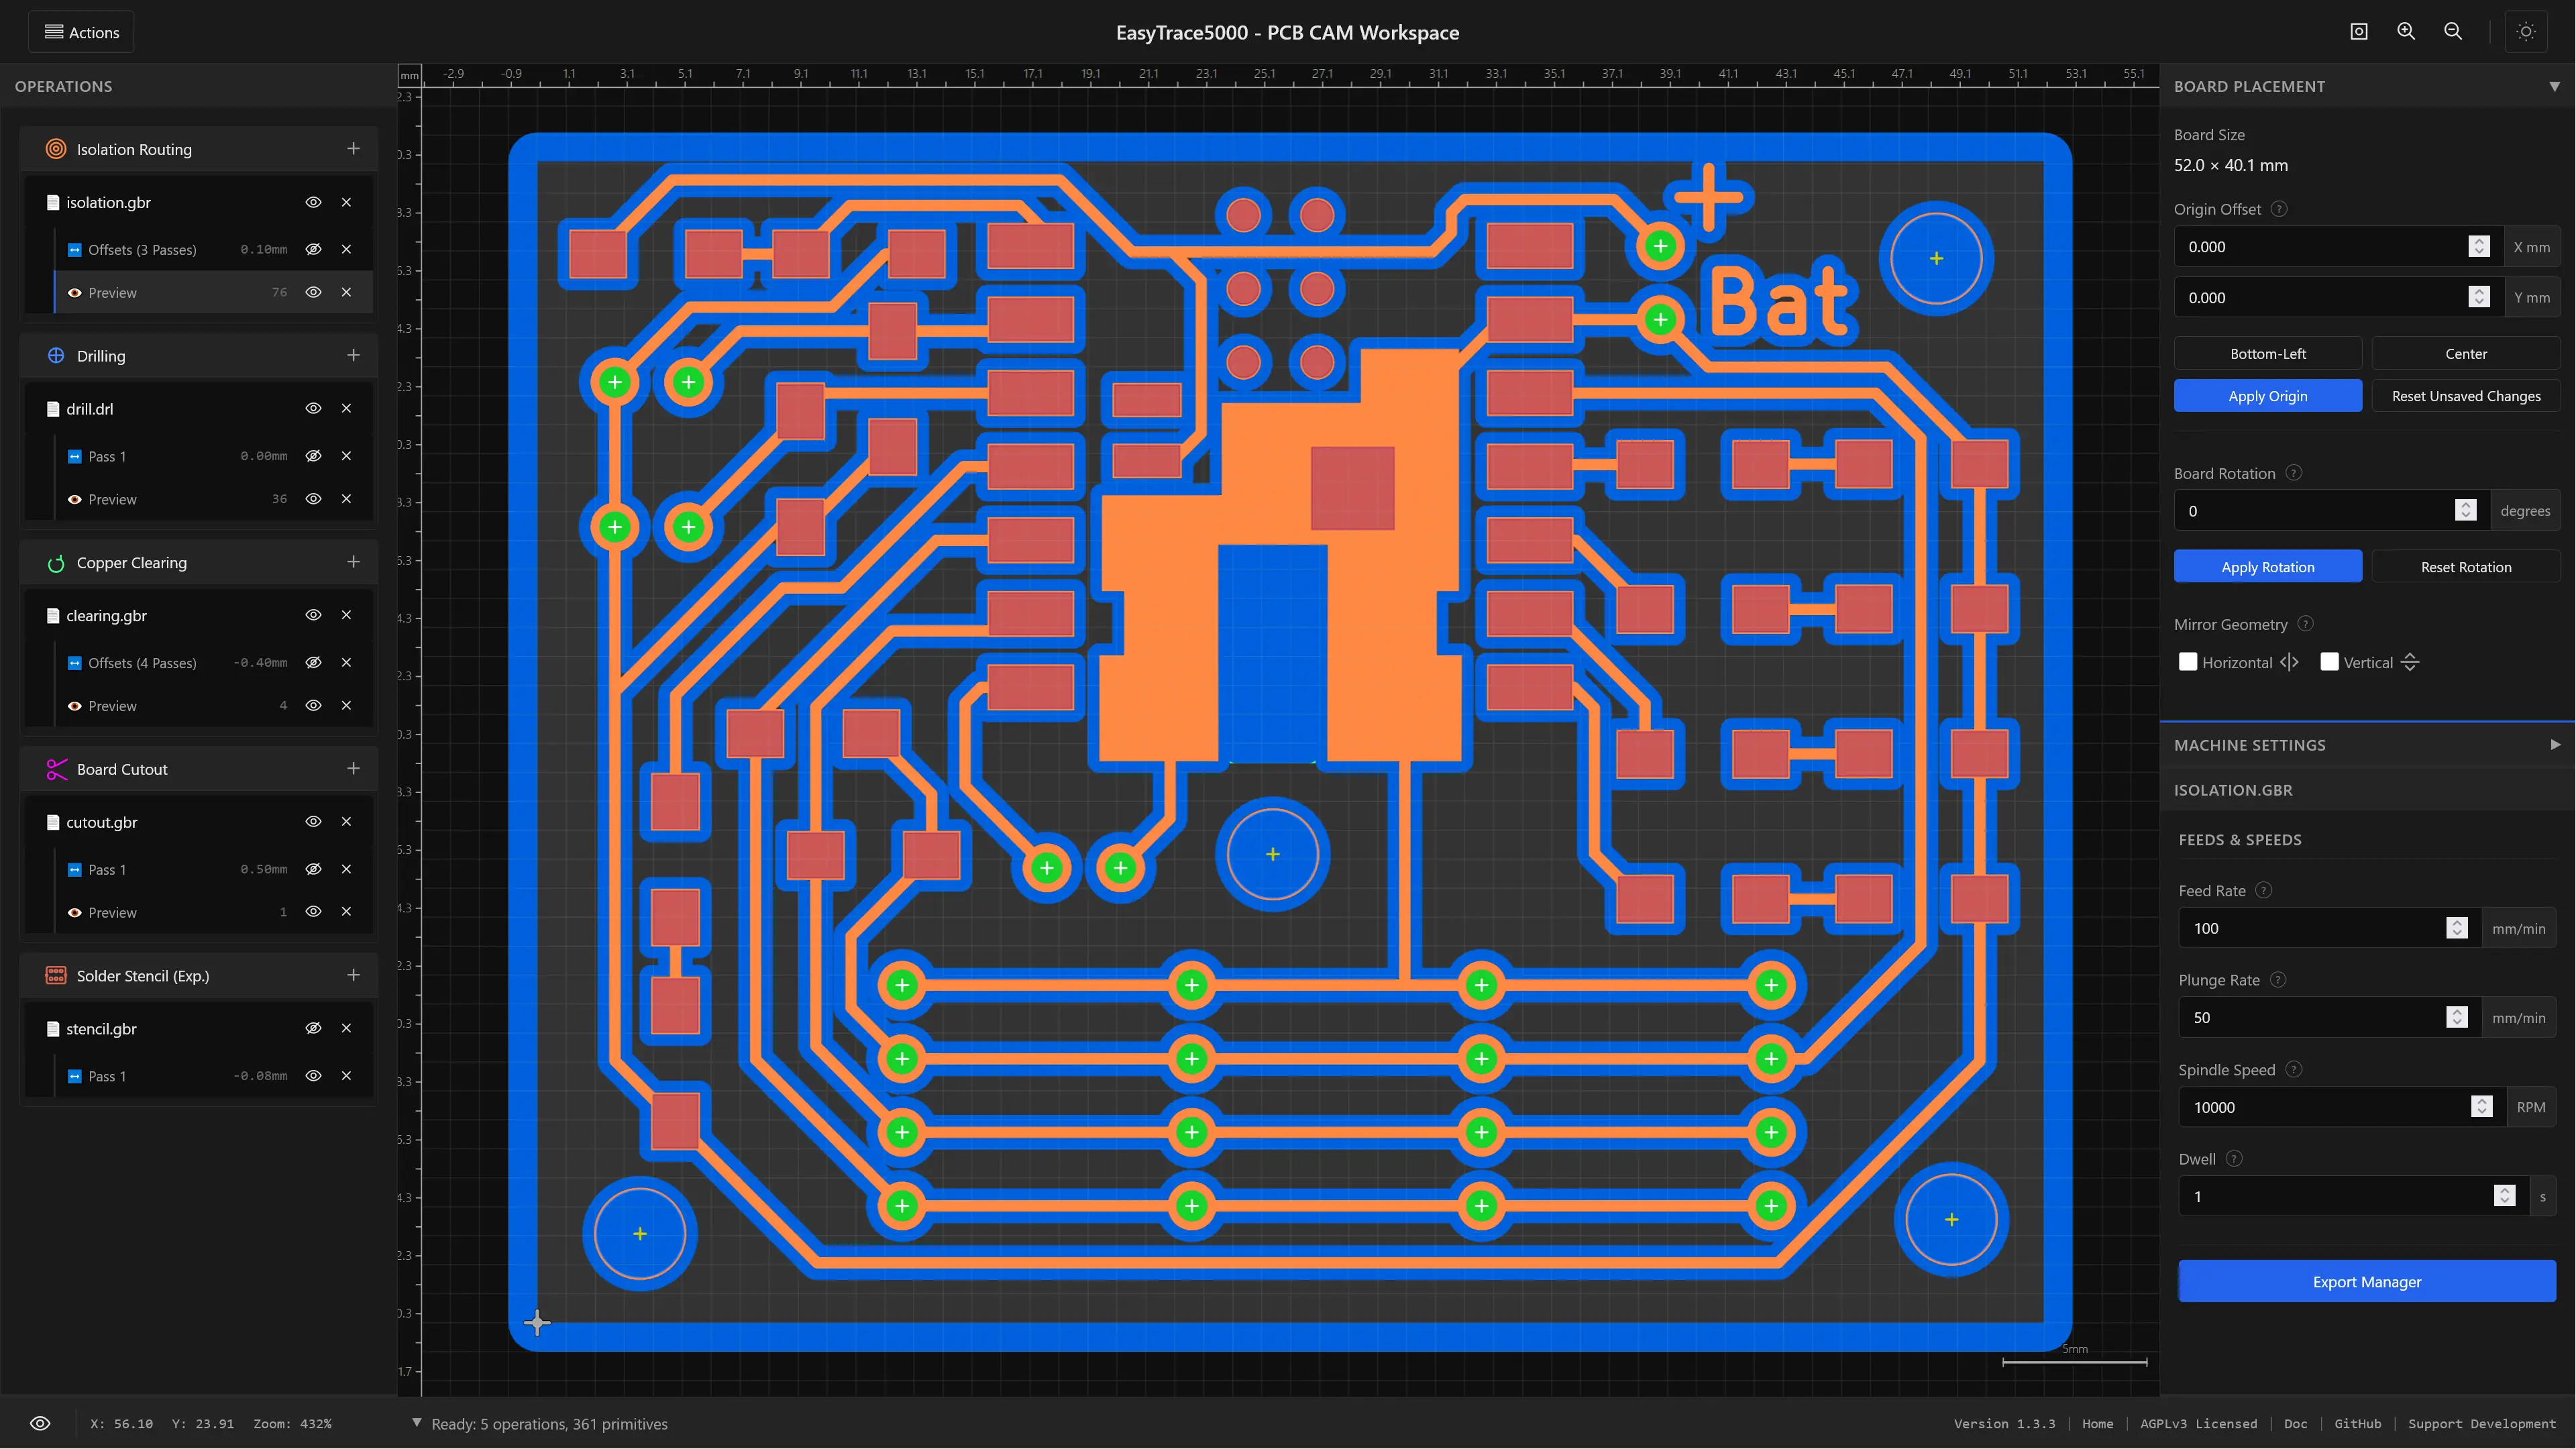This screenshot has width=2576, height=1449.
Task: Remove isolation.gbr file
Action: [346, 202]
